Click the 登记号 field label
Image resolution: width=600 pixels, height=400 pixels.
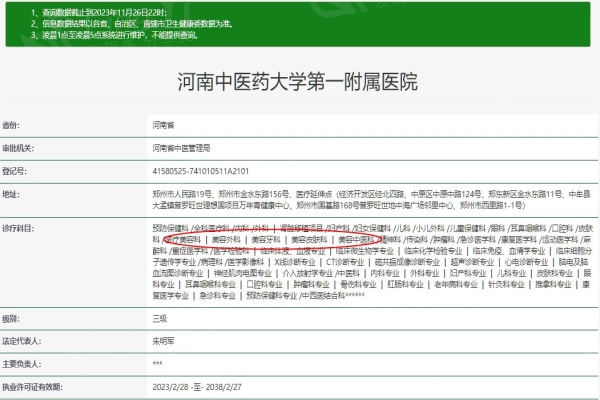(x=15, y=171)
